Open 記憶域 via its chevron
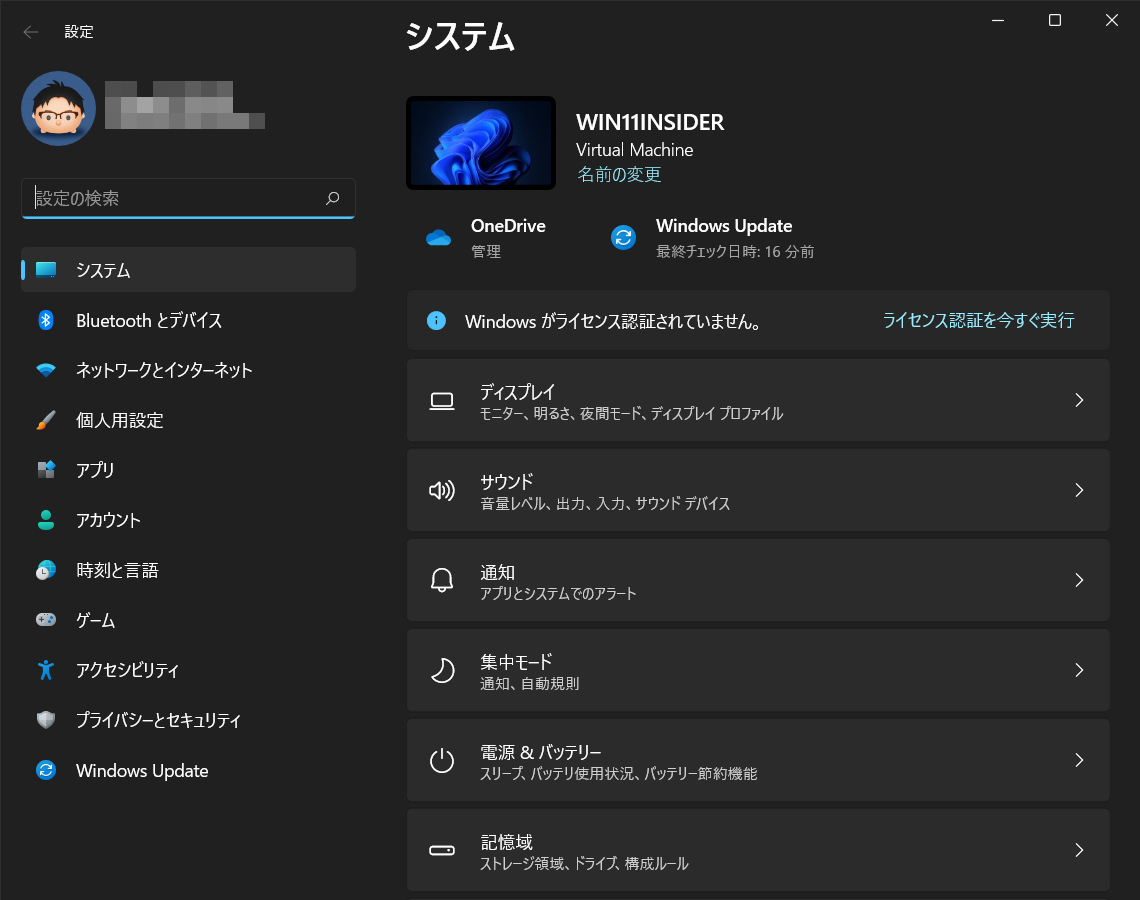This screenshot has width=1140, height=900. [x=1079, y=851]
